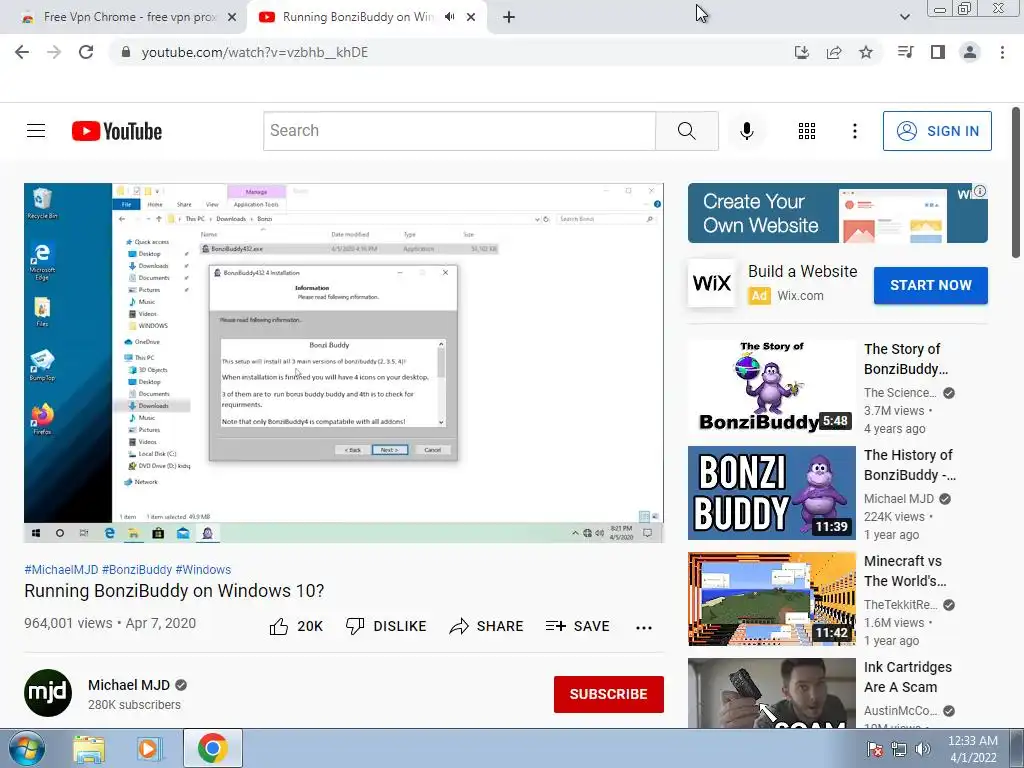Open Minecraft vs The World's thumbnail
This screenshot has width=1024, height=768.
coord(771,599)
